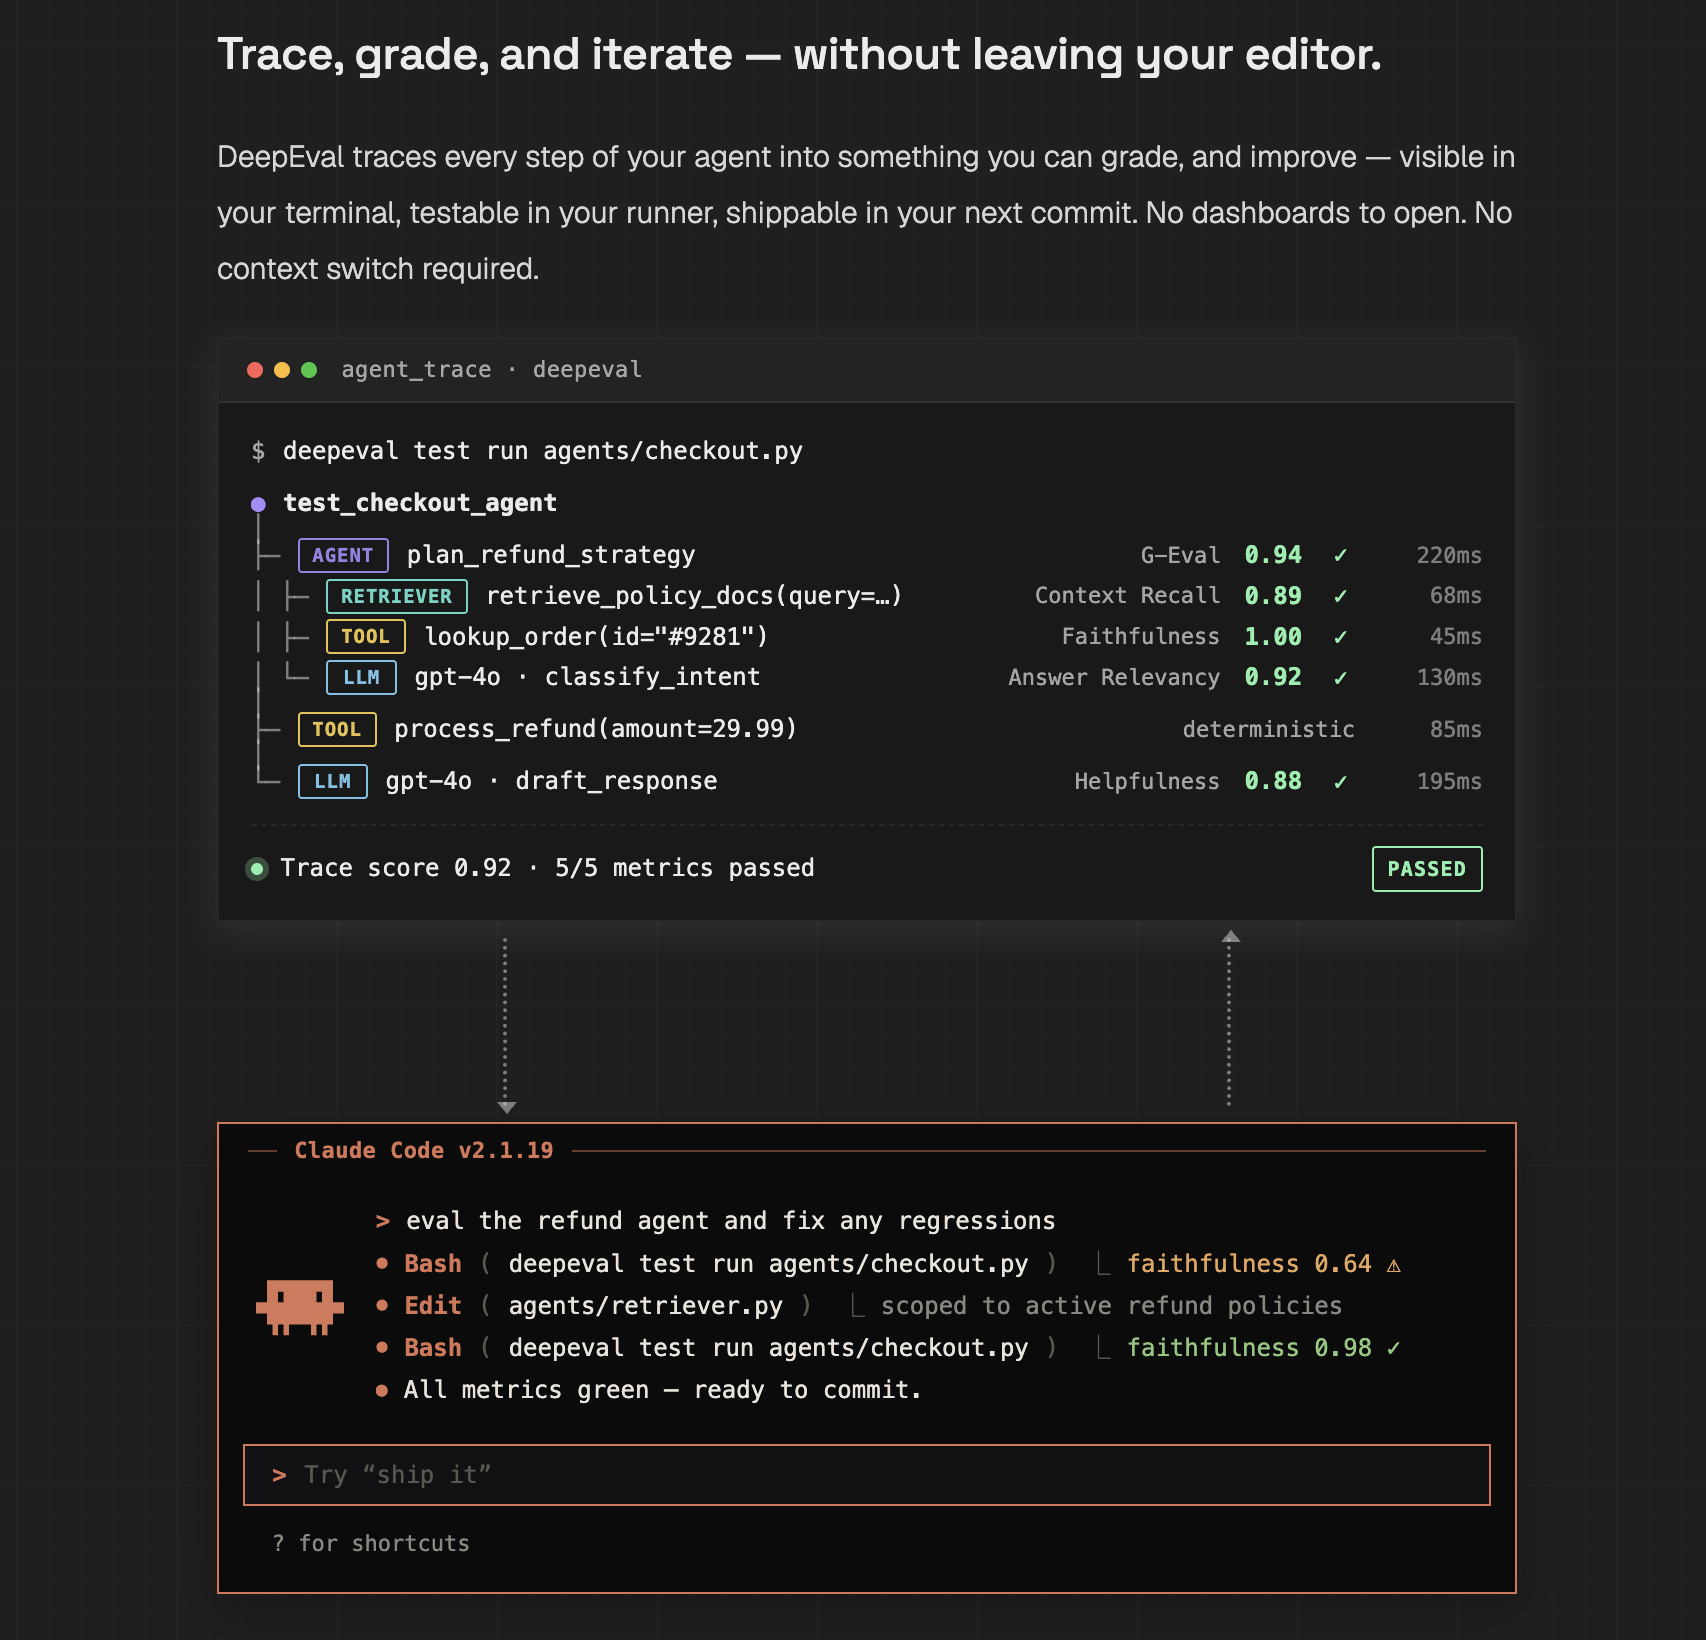Click the checkmark in the Helpfulness row

click(1340, 782)
